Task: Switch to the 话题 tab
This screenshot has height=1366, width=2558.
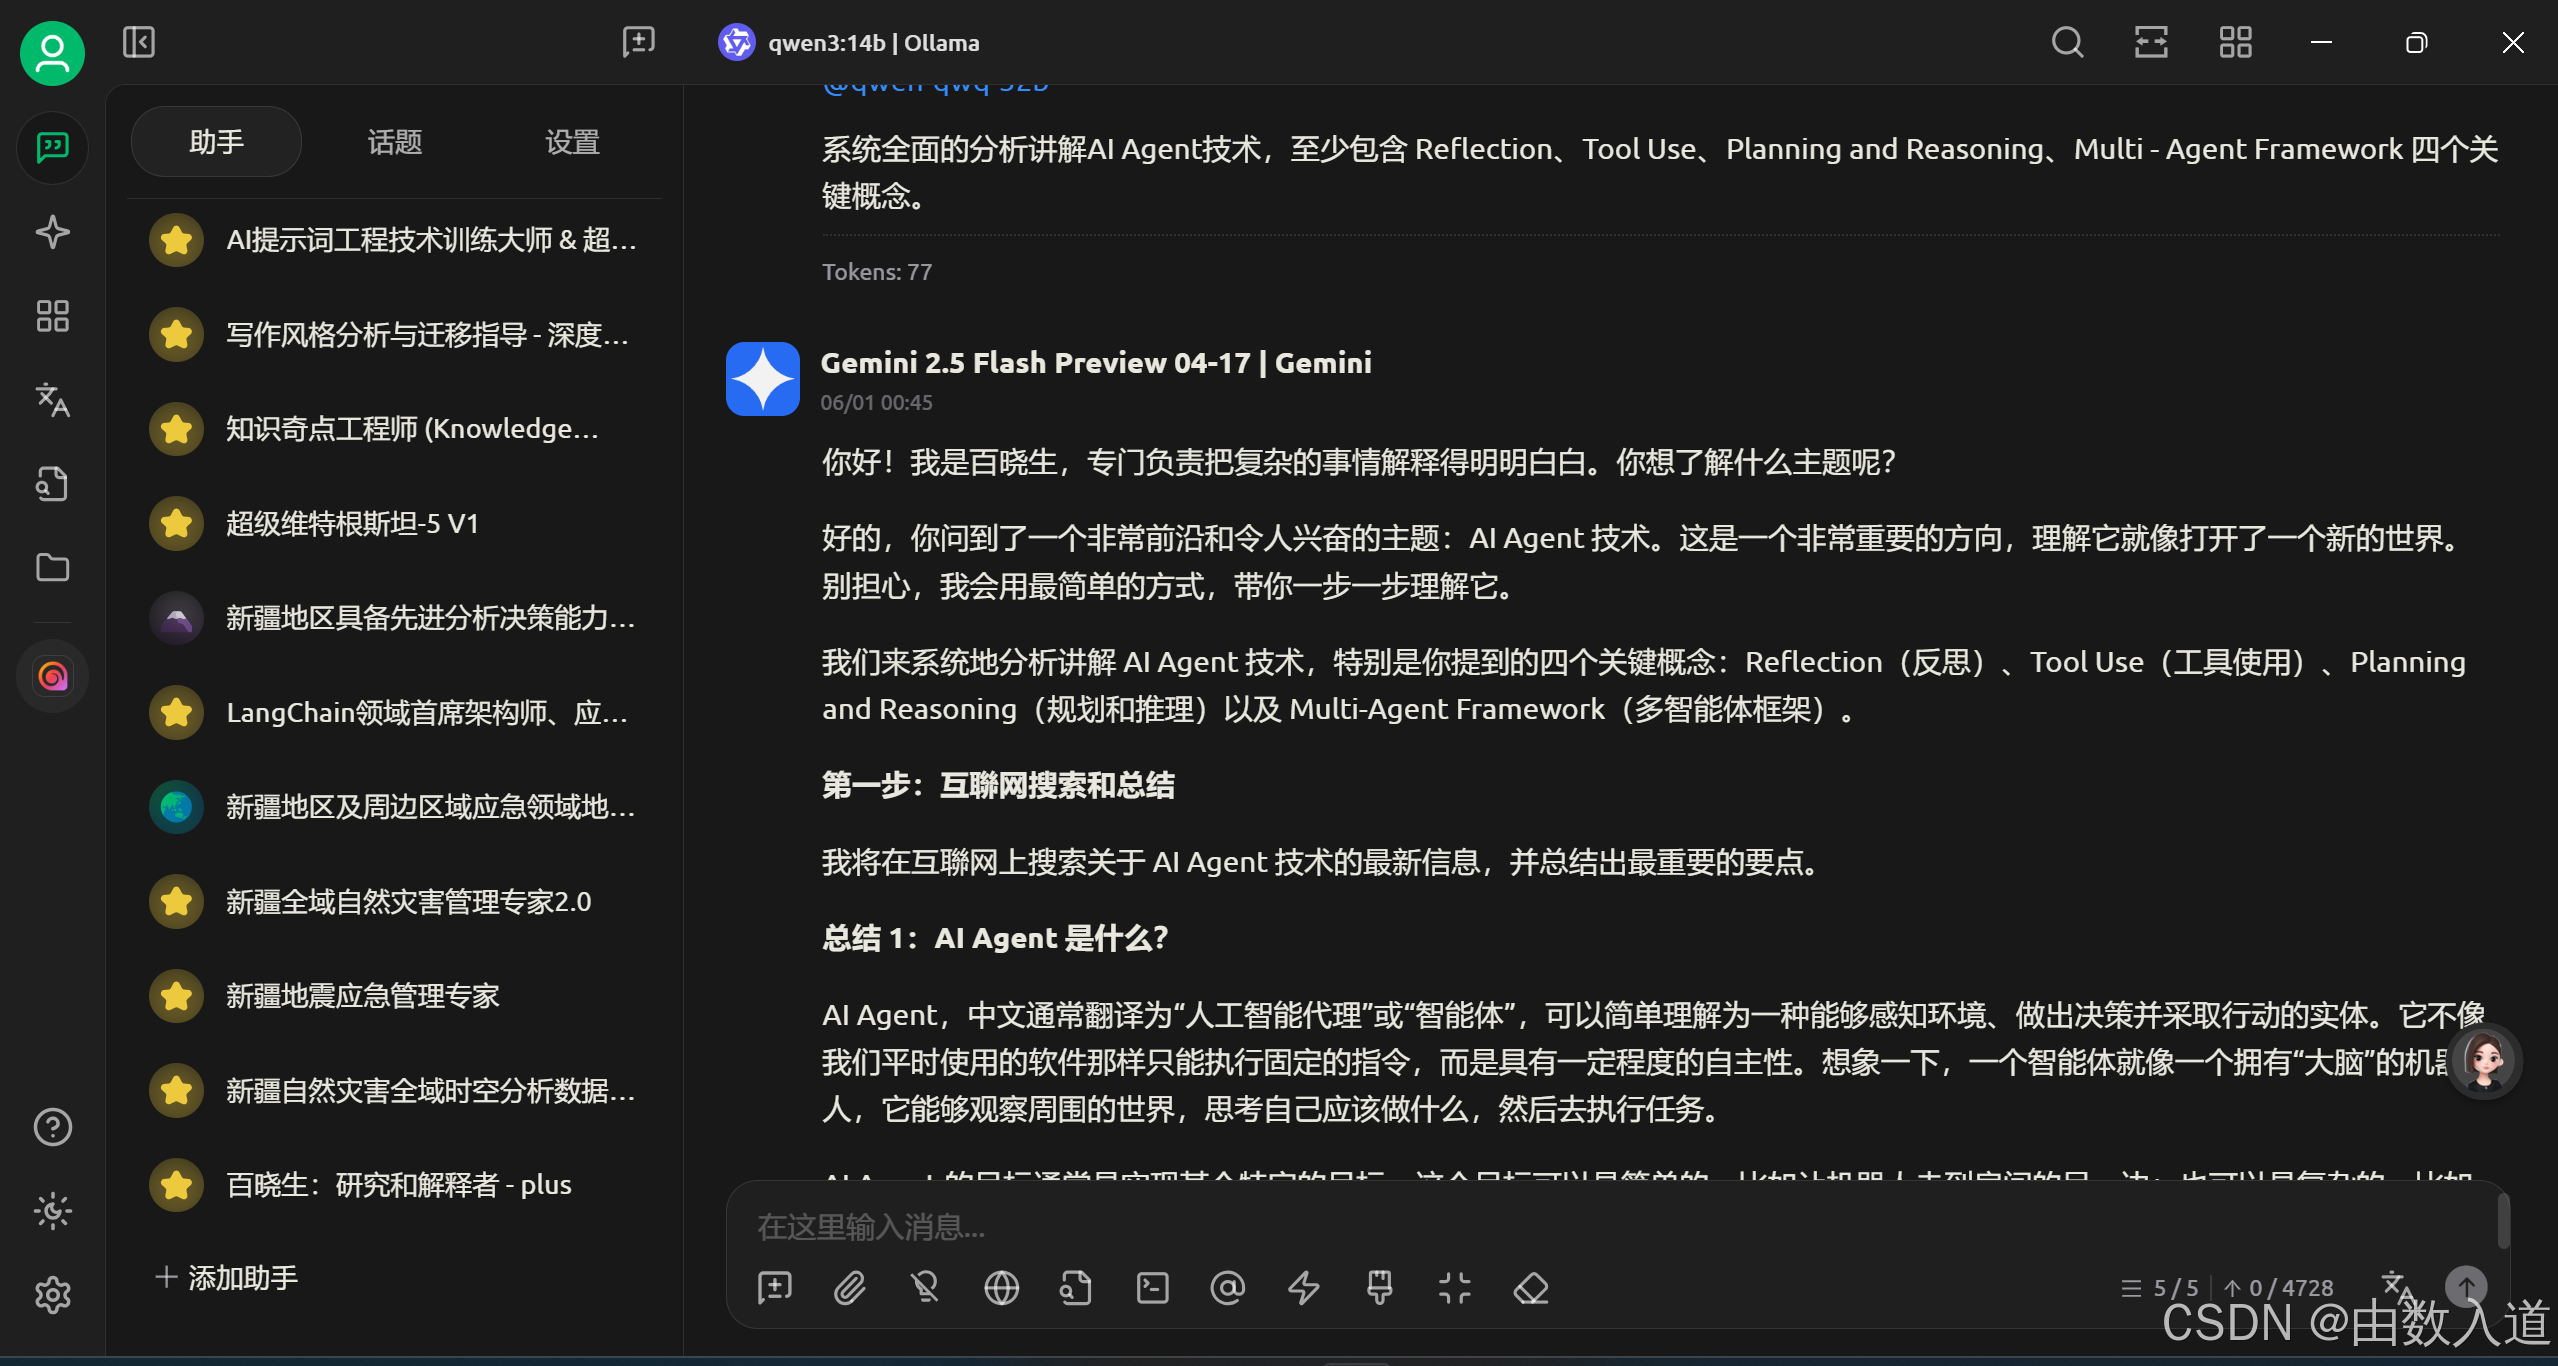Action: pyautogui.click(x=394, y=142)
